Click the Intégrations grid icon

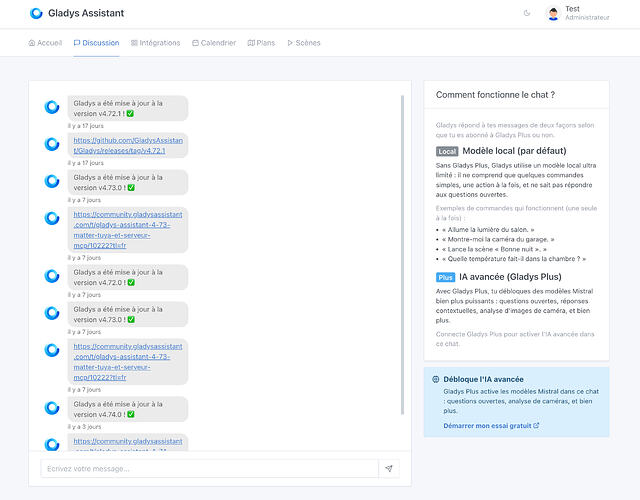pos(134,43)
